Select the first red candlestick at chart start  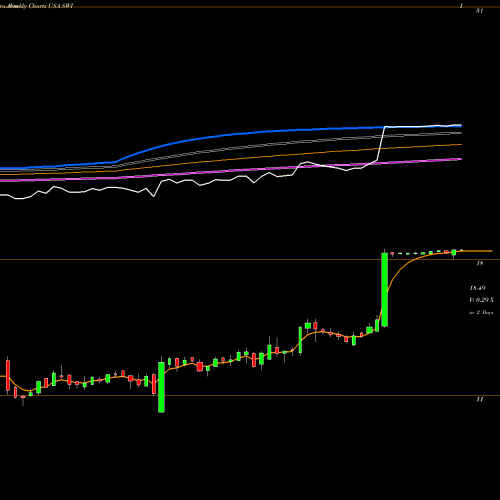point(8,375)
